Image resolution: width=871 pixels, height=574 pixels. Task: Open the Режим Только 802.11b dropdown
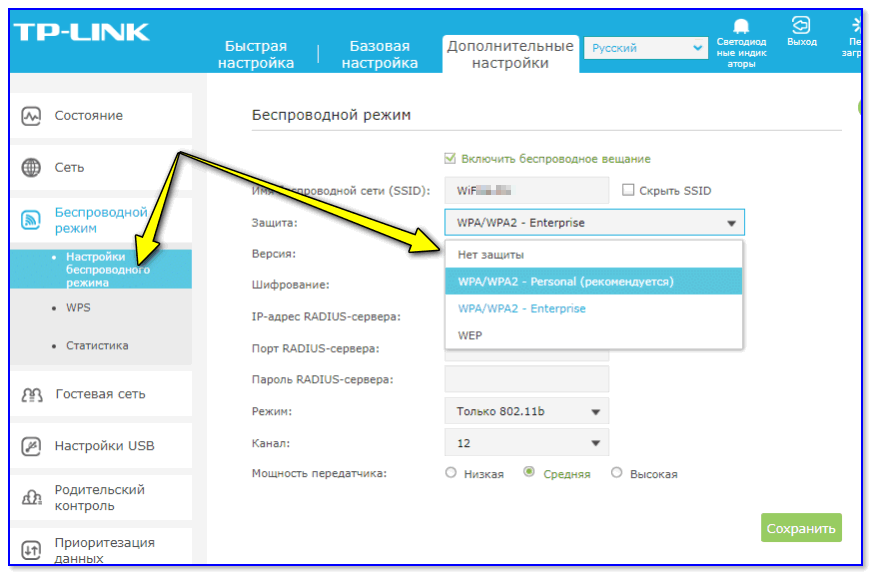(527, 412)
